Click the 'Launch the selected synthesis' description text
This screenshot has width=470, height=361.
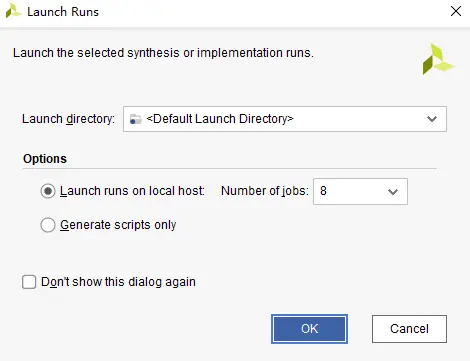click(x=163, y=53)
